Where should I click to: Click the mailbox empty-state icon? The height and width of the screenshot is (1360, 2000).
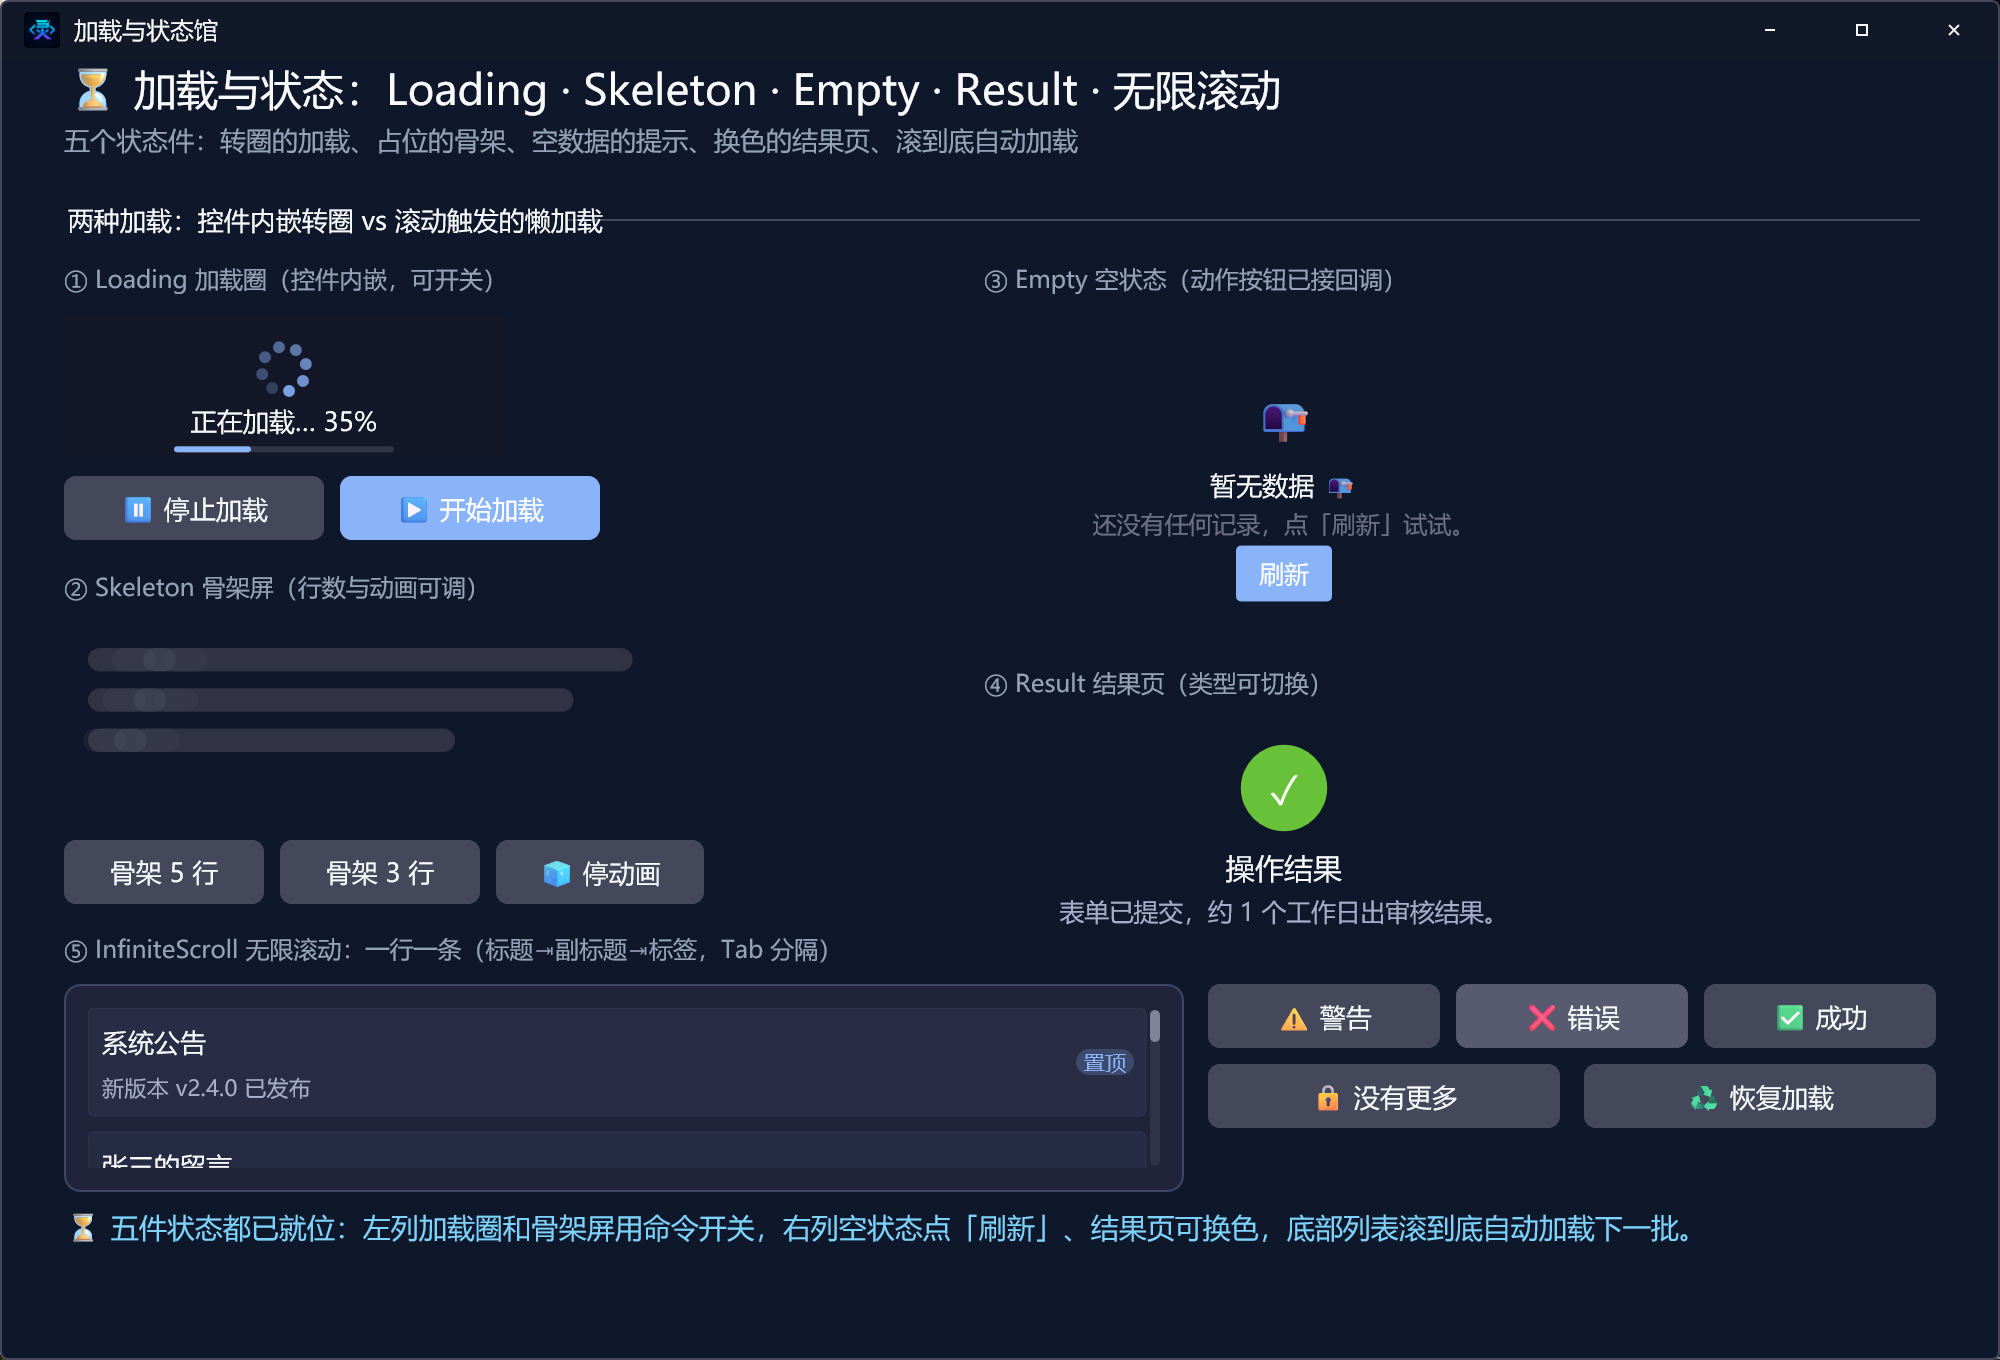tap(1285, 420)
